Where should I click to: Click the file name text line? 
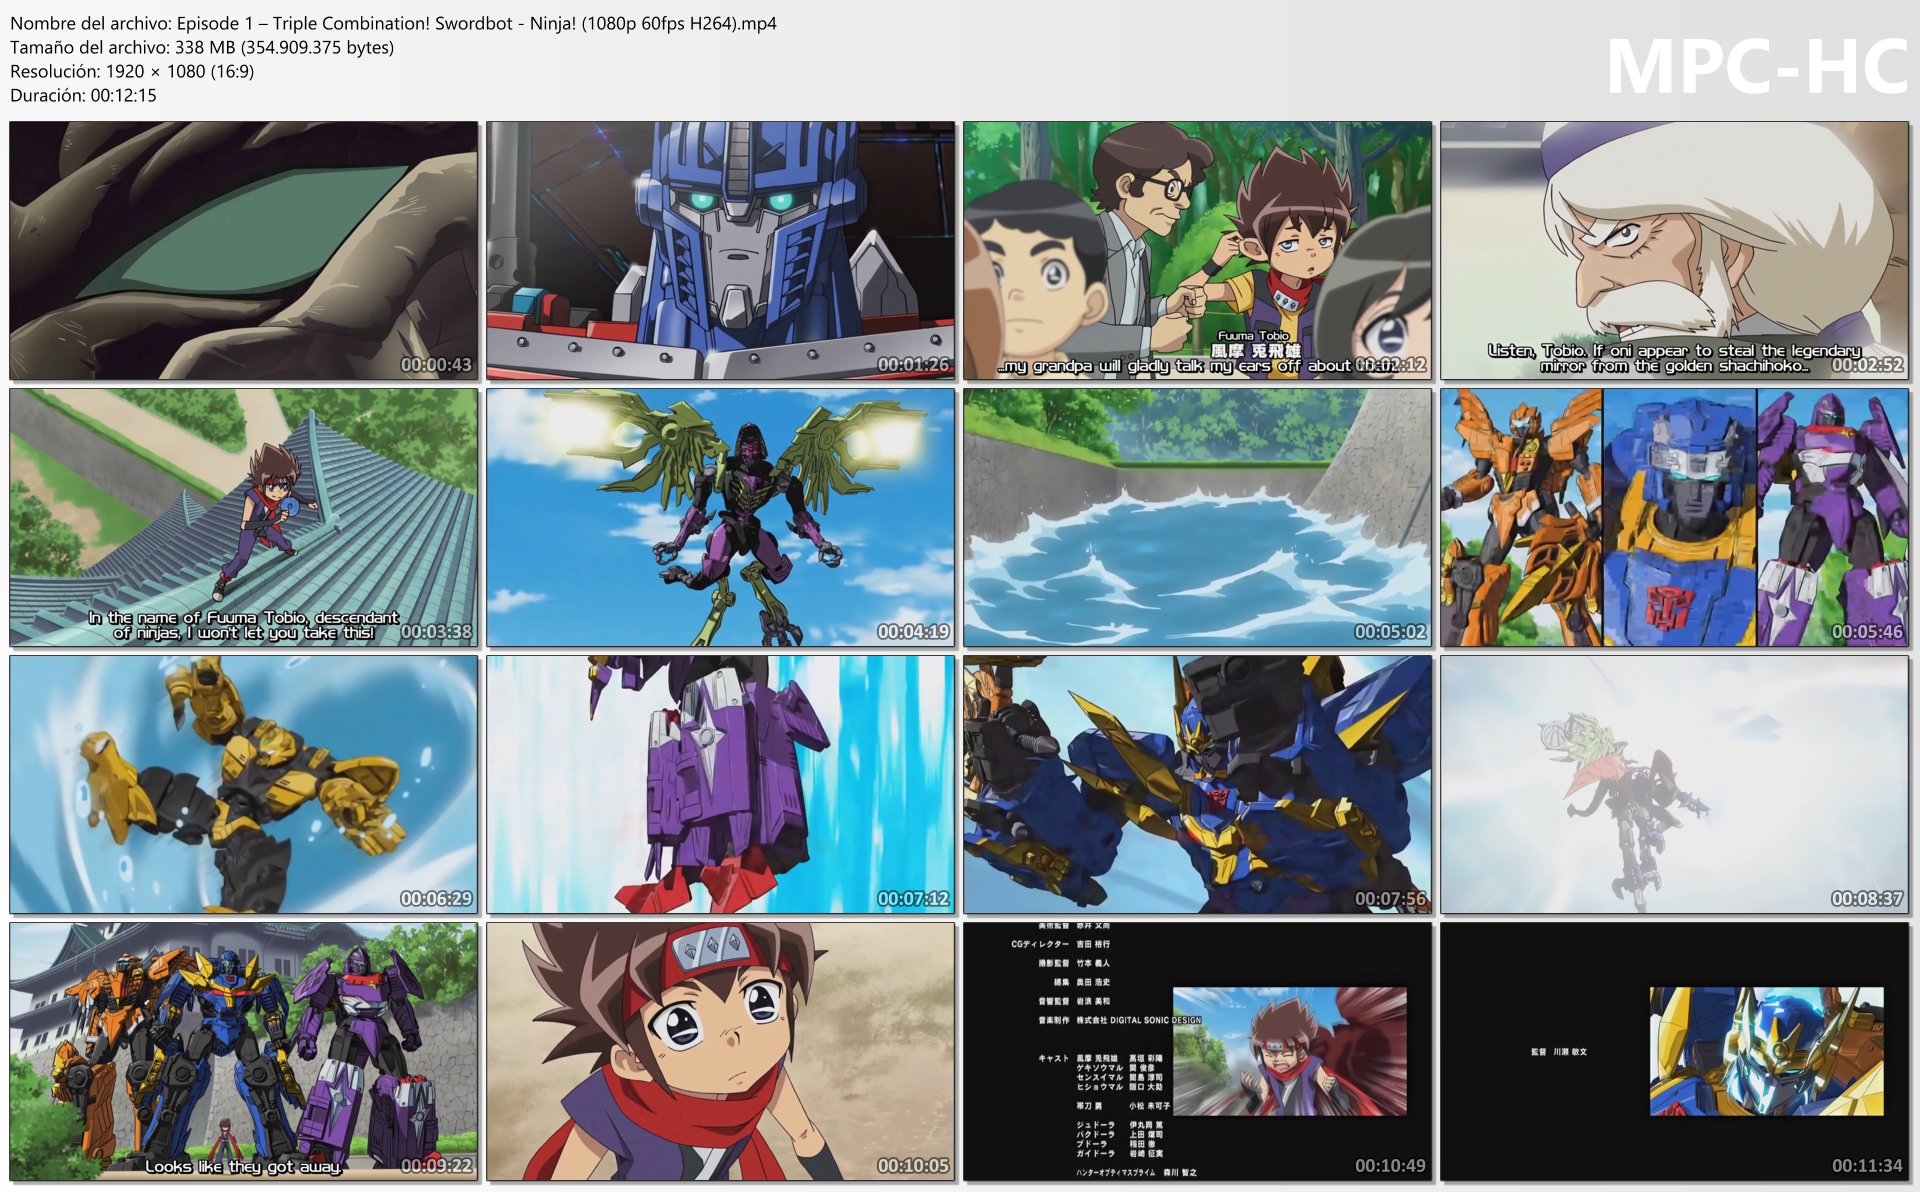coord(393,23)
